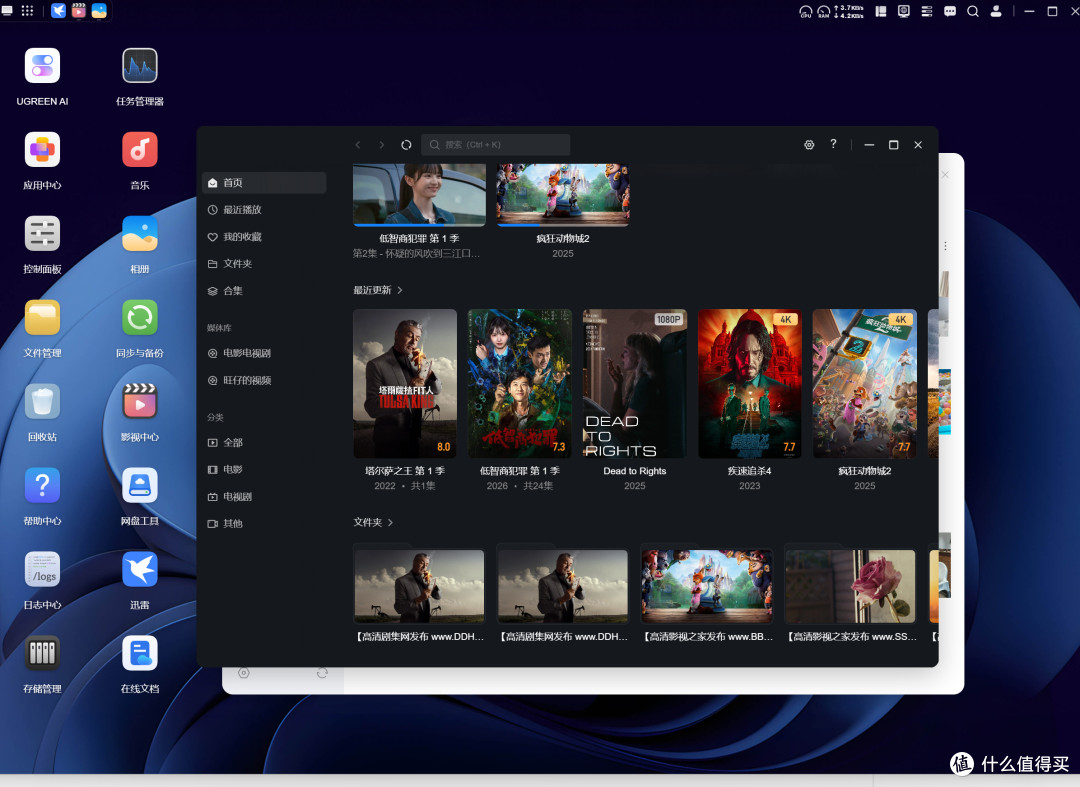
Task: Open the UGREEN AI desktop app
Action: click(x=42, y=66)
